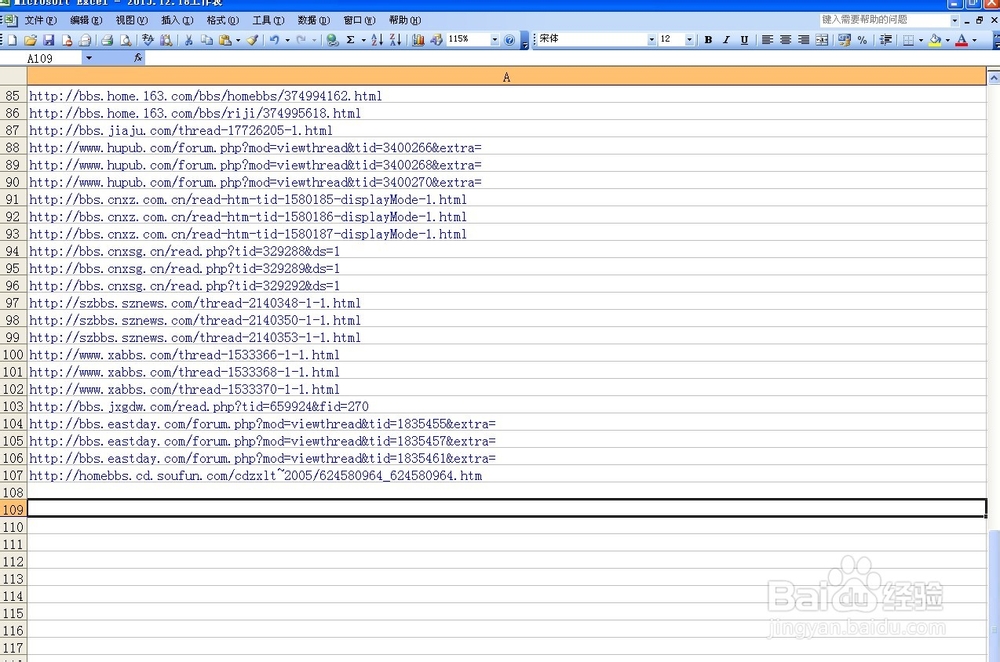
Task: Click the Fill Color paint bucket icon
Action: click(935, 40)
